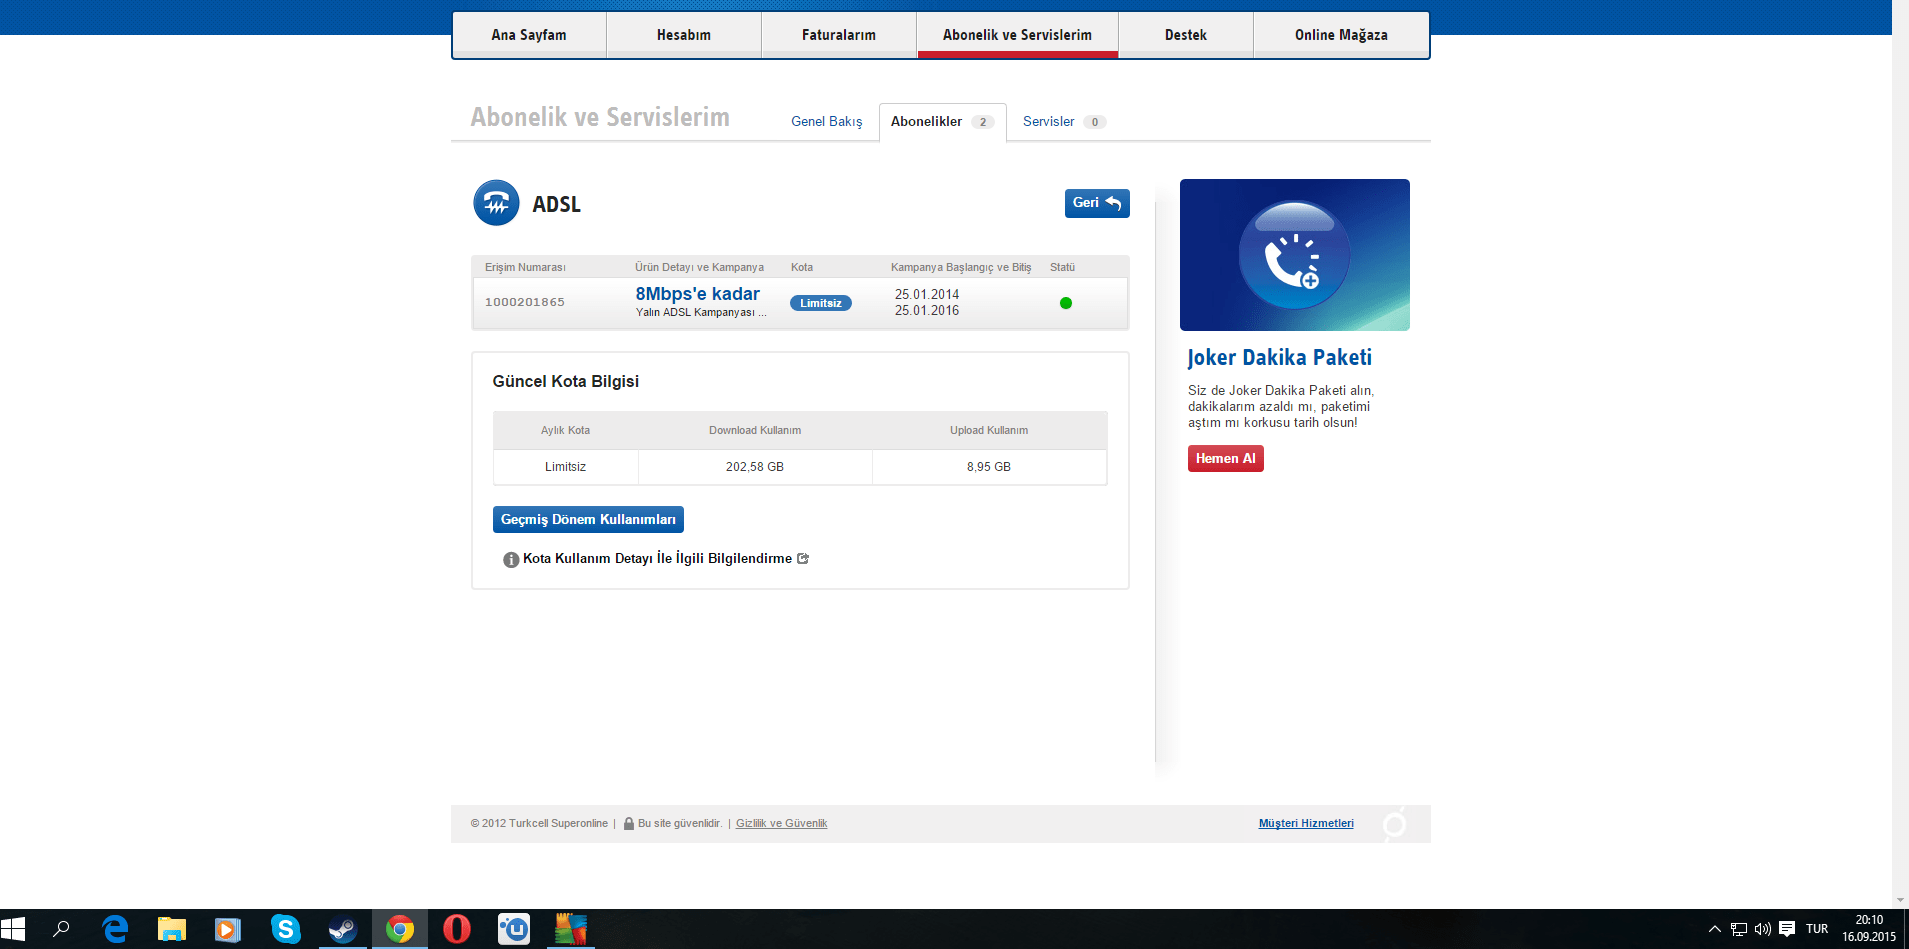The width and height of the screenshot is (1909, 949).
Task: Select Abonelik ve Servislerim menu
Action: point(1017,35)
